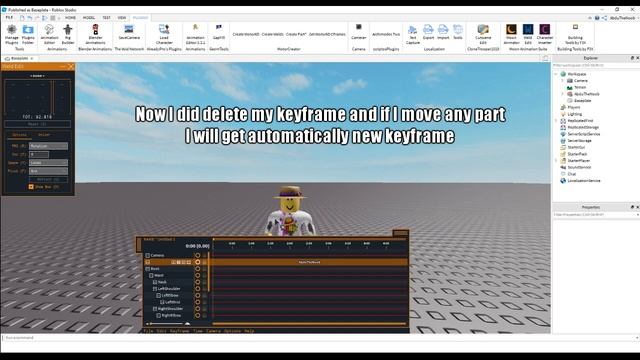Image resolution: width=640 pixels, height=360 pixels.
Task: Open the Rotation mode dropdown in Weld Edit
Action: coord(48,146)
